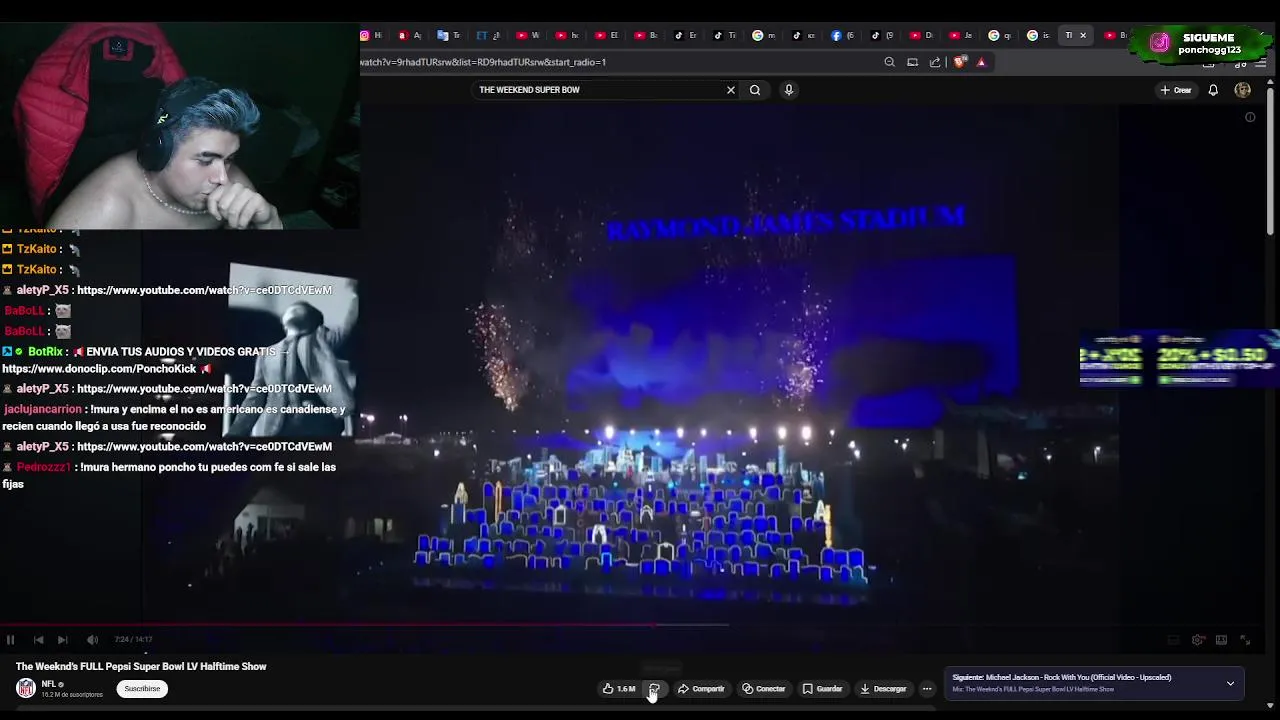Viewport: 1280px width, 720px height.
Task: Open the NFL channel name link
Action: tap(49, 684)
